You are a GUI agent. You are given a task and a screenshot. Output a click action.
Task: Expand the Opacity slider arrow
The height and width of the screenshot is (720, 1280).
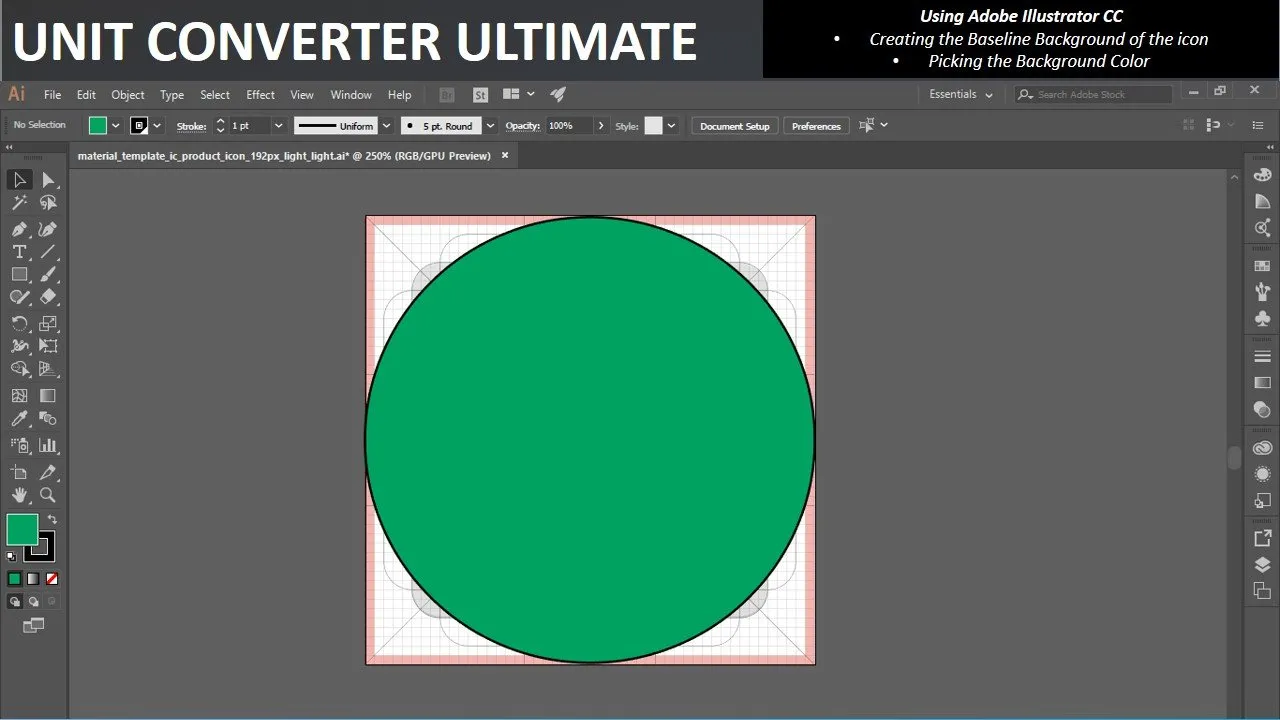pyautogui.click(x=600, y=126)
